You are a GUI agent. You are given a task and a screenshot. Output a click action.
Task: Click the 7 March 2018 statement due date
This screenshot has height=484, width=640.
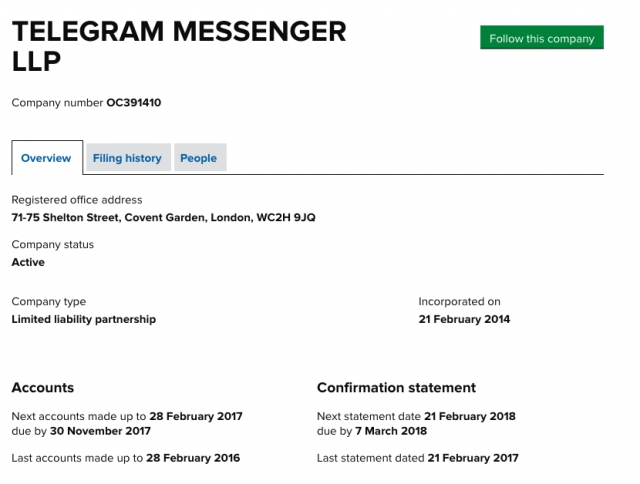391,431
